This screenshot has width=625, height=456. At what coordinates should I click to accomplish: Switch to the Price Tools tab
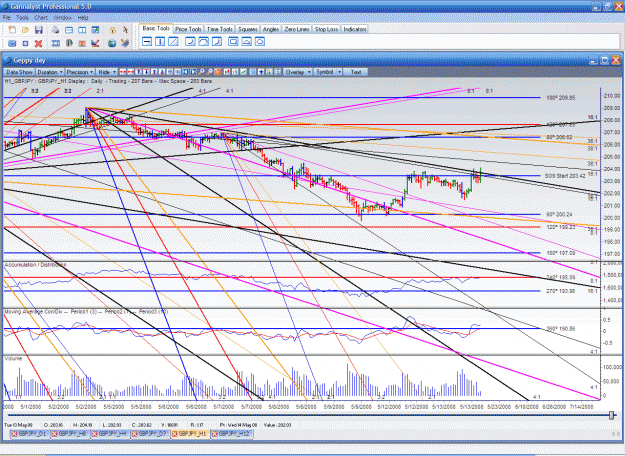(x=188, y=29)
